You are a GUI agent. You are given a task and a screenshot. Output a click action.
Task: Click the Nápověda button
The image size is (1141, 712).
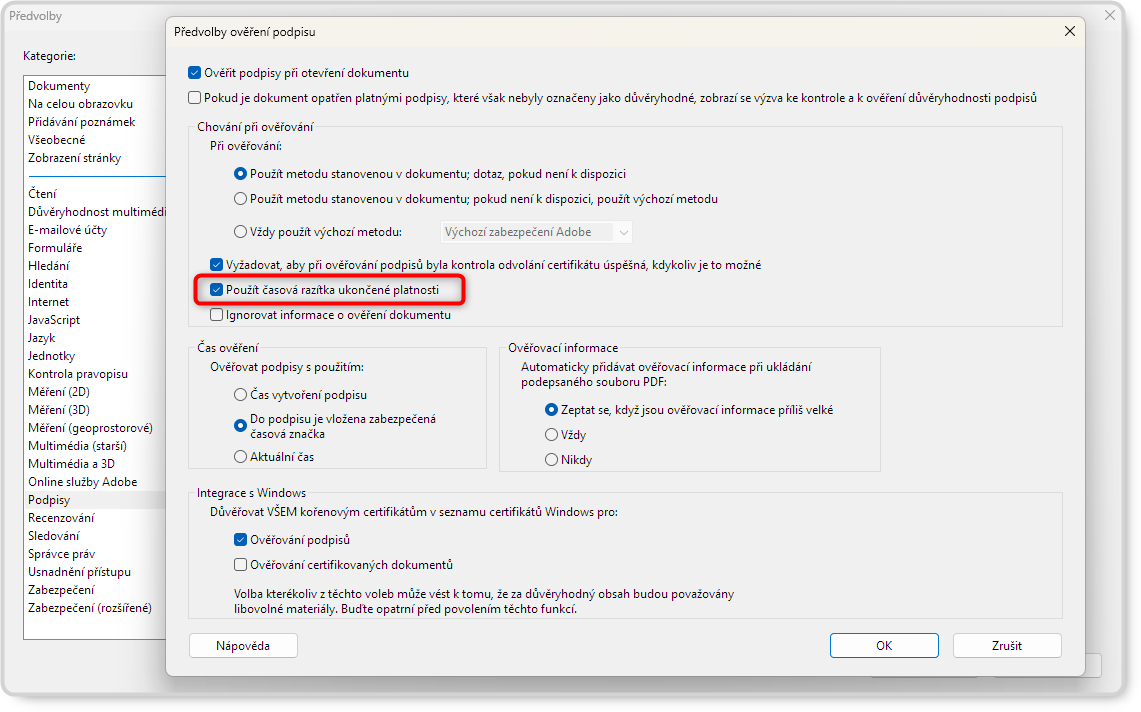[243, 646]
